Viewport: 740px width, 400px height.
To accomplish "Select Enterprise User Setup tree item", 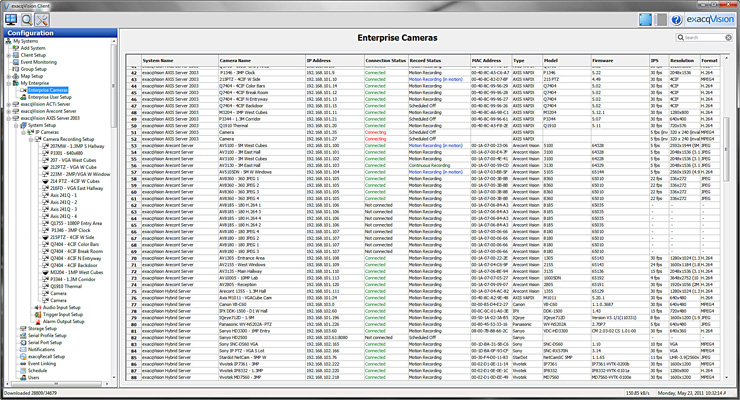I will [50, 96].
